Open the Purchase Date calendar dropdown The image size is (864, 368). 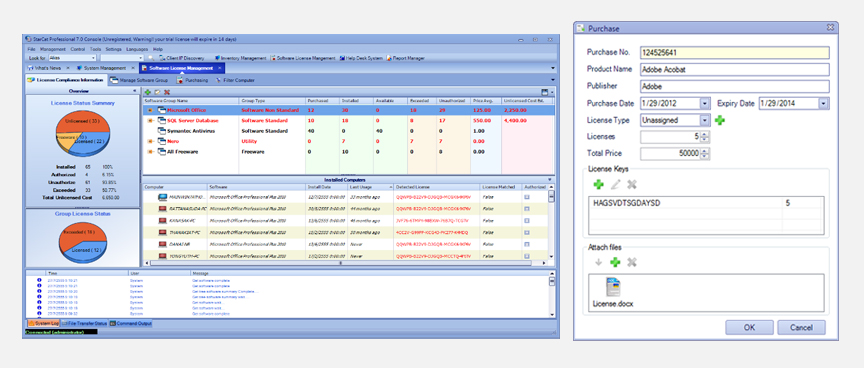tap(705, 103)
